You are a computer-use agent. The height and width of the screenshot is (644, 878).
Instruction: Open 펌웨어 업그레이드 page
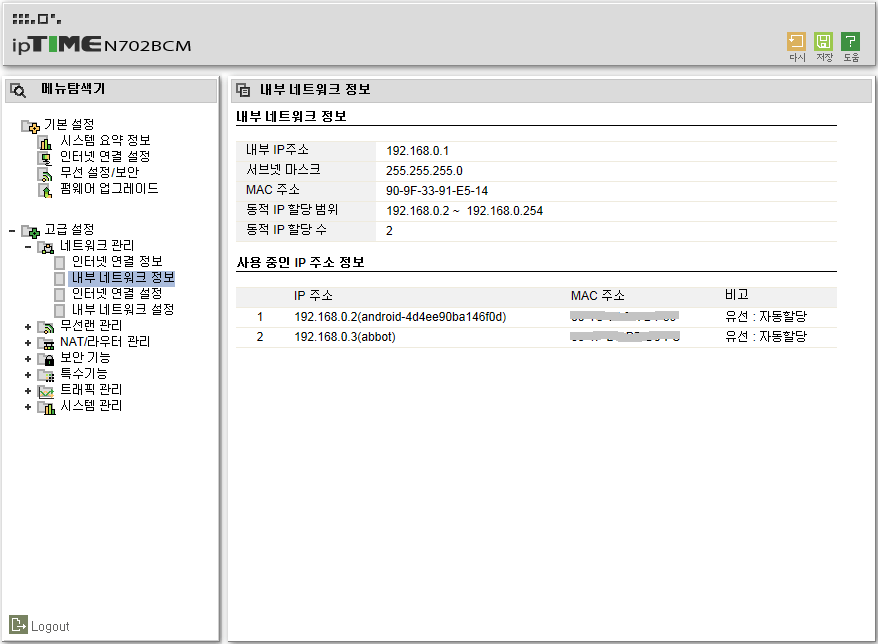(109, 189)
